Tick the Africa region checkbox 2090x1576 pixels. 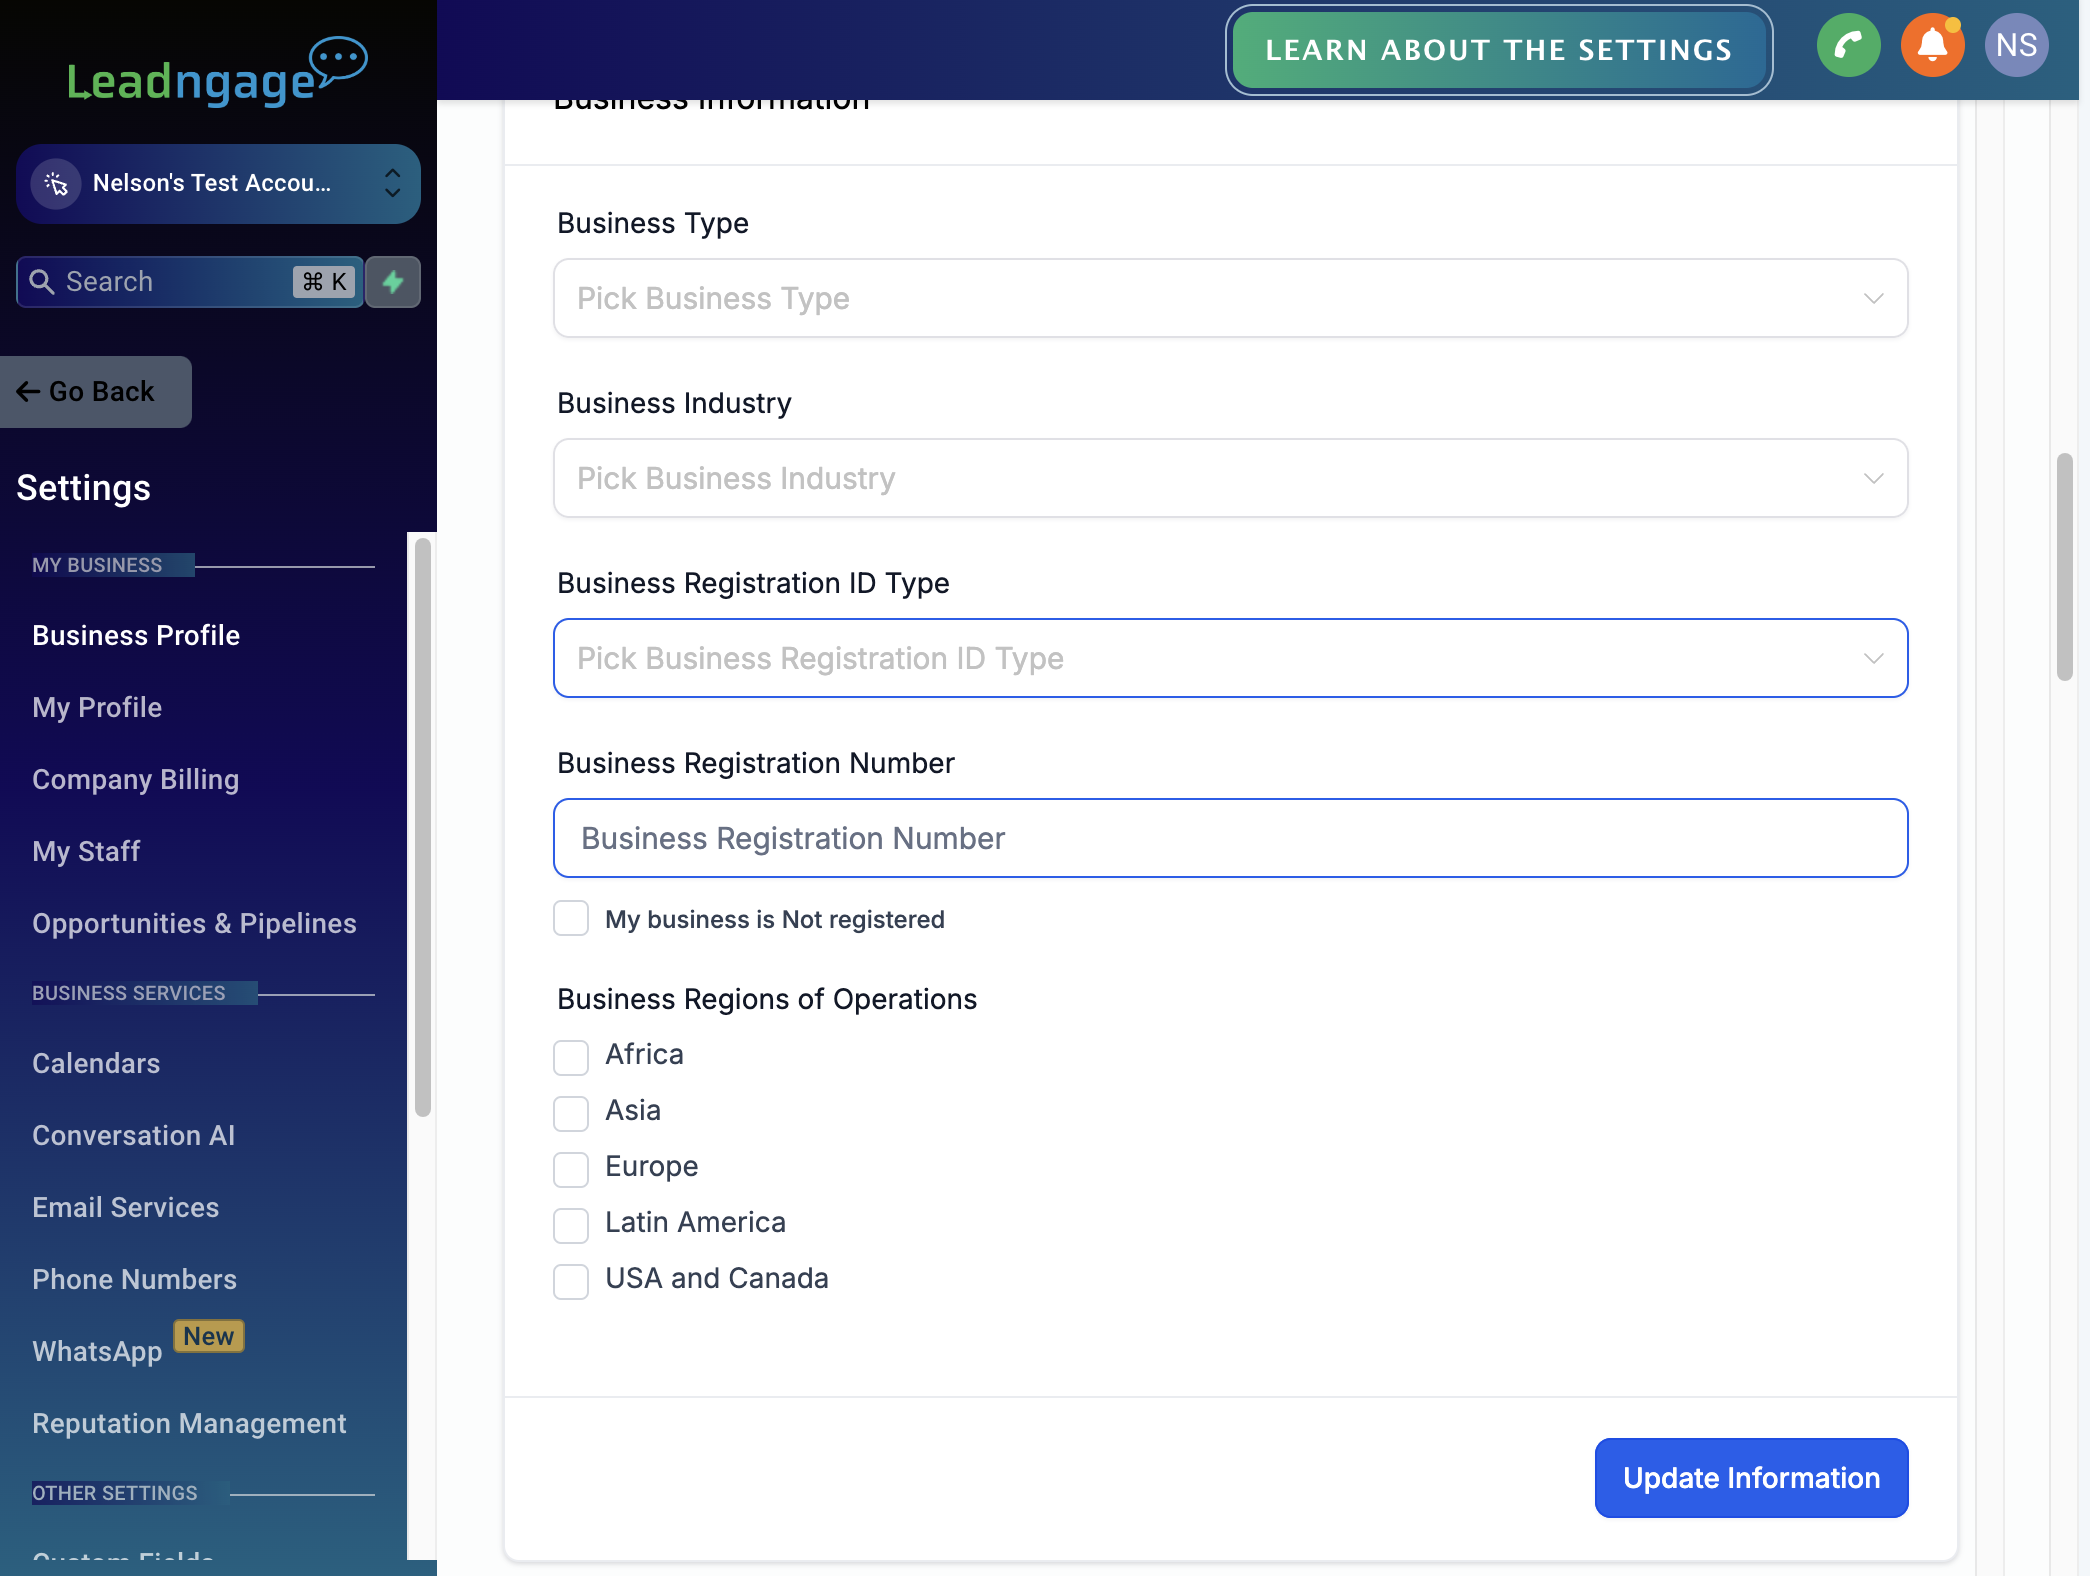(571, 1057)
